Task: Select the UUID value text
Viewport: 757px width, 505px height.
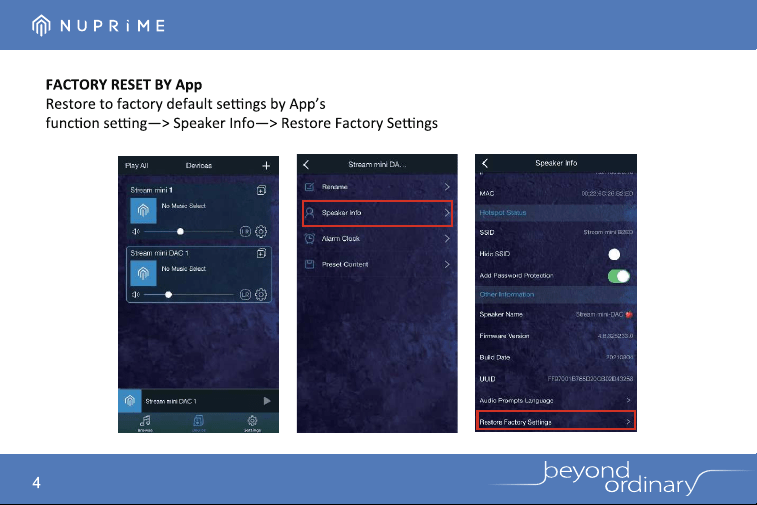Action: [590, 379]
